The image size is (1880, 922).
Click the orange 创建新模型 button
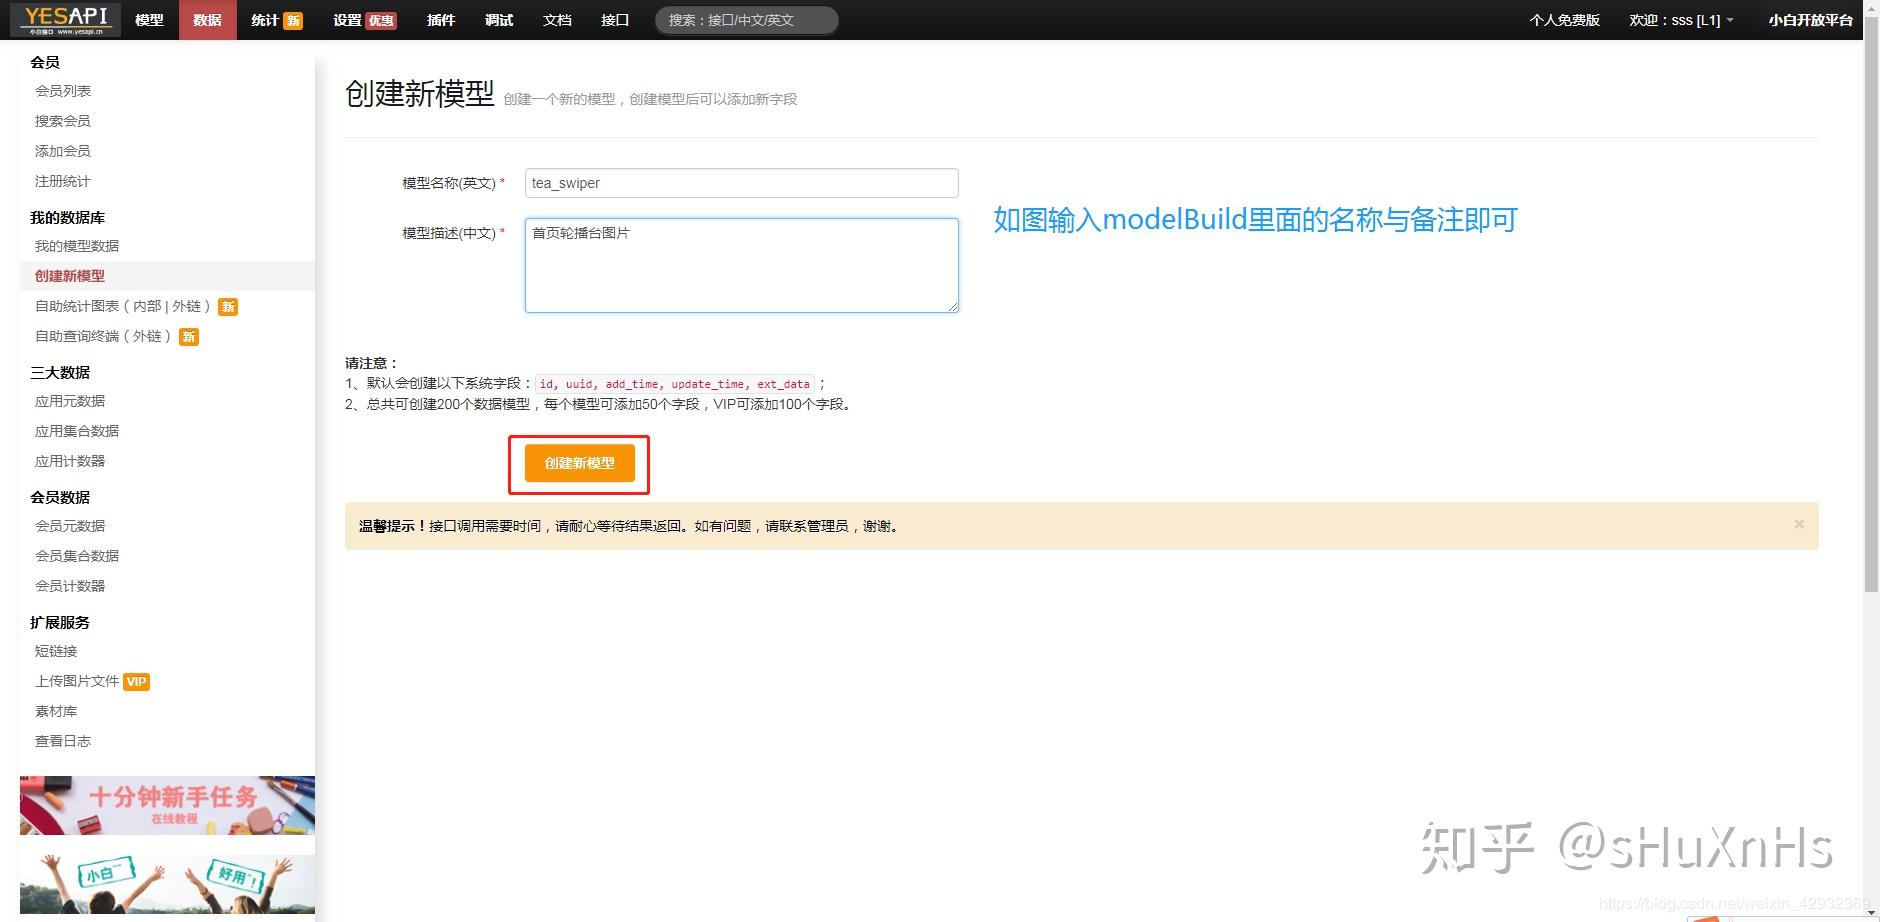click(580, 463)
